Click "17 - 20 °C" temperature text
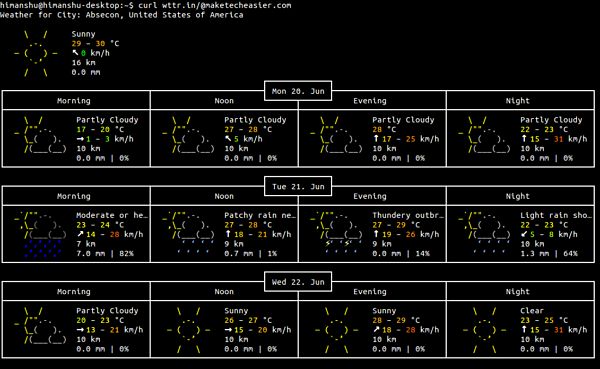600x369 pixels. point(100,129)
